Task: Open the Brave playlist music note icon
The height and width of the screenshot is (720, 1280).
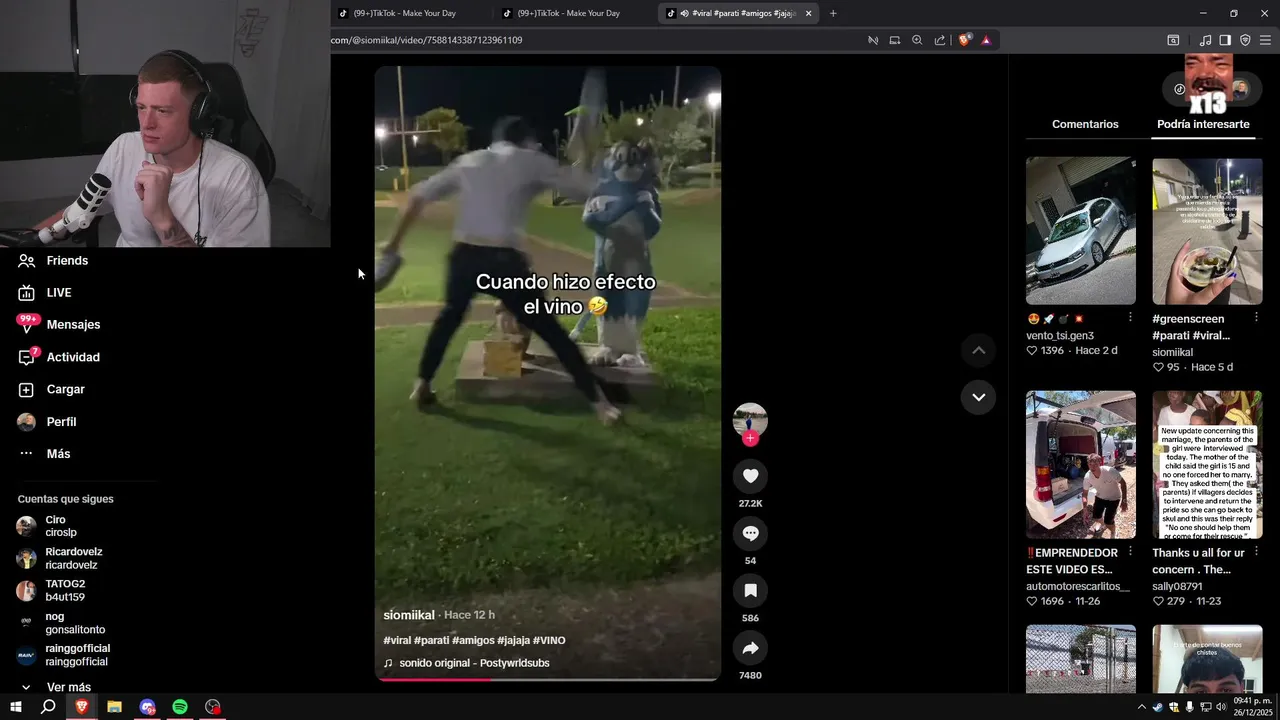Action: [1205, 40]
